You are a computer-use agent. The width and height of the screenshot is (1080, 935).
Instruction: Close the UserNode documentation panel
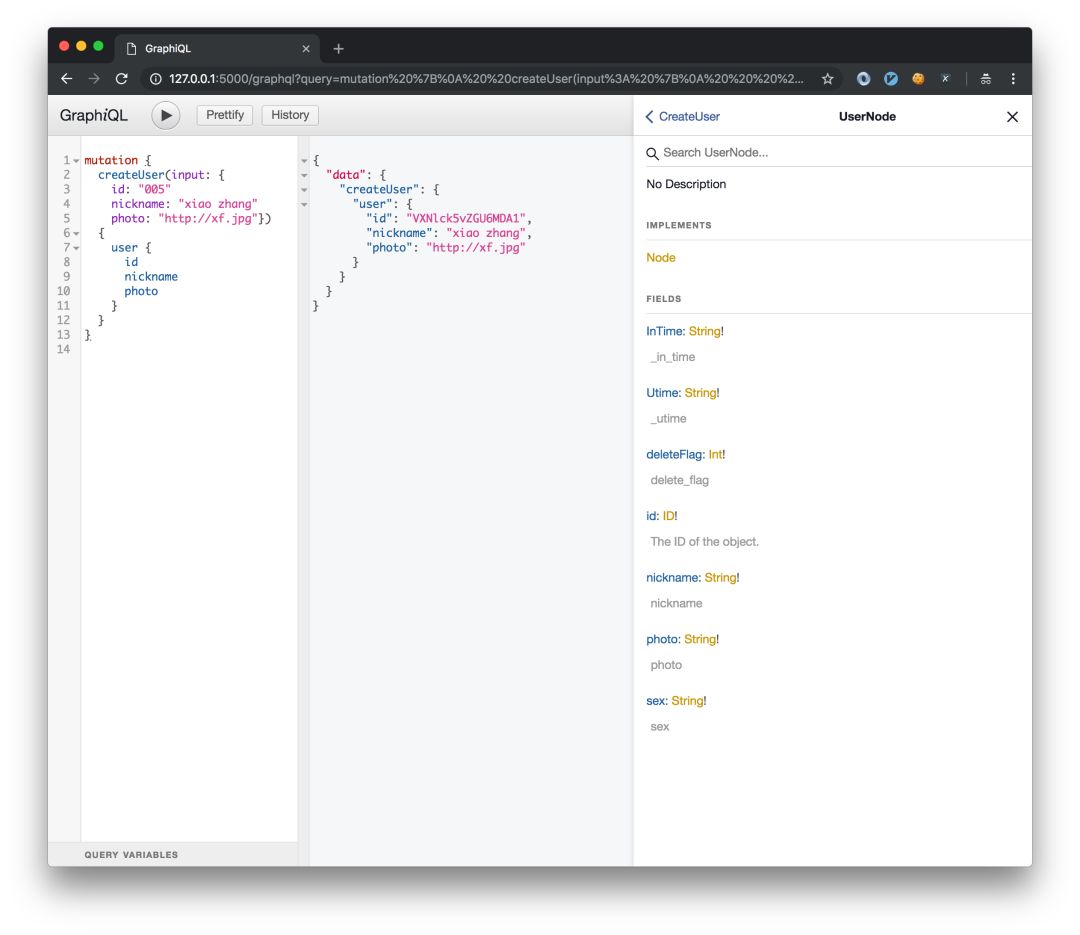[1012, 117]
